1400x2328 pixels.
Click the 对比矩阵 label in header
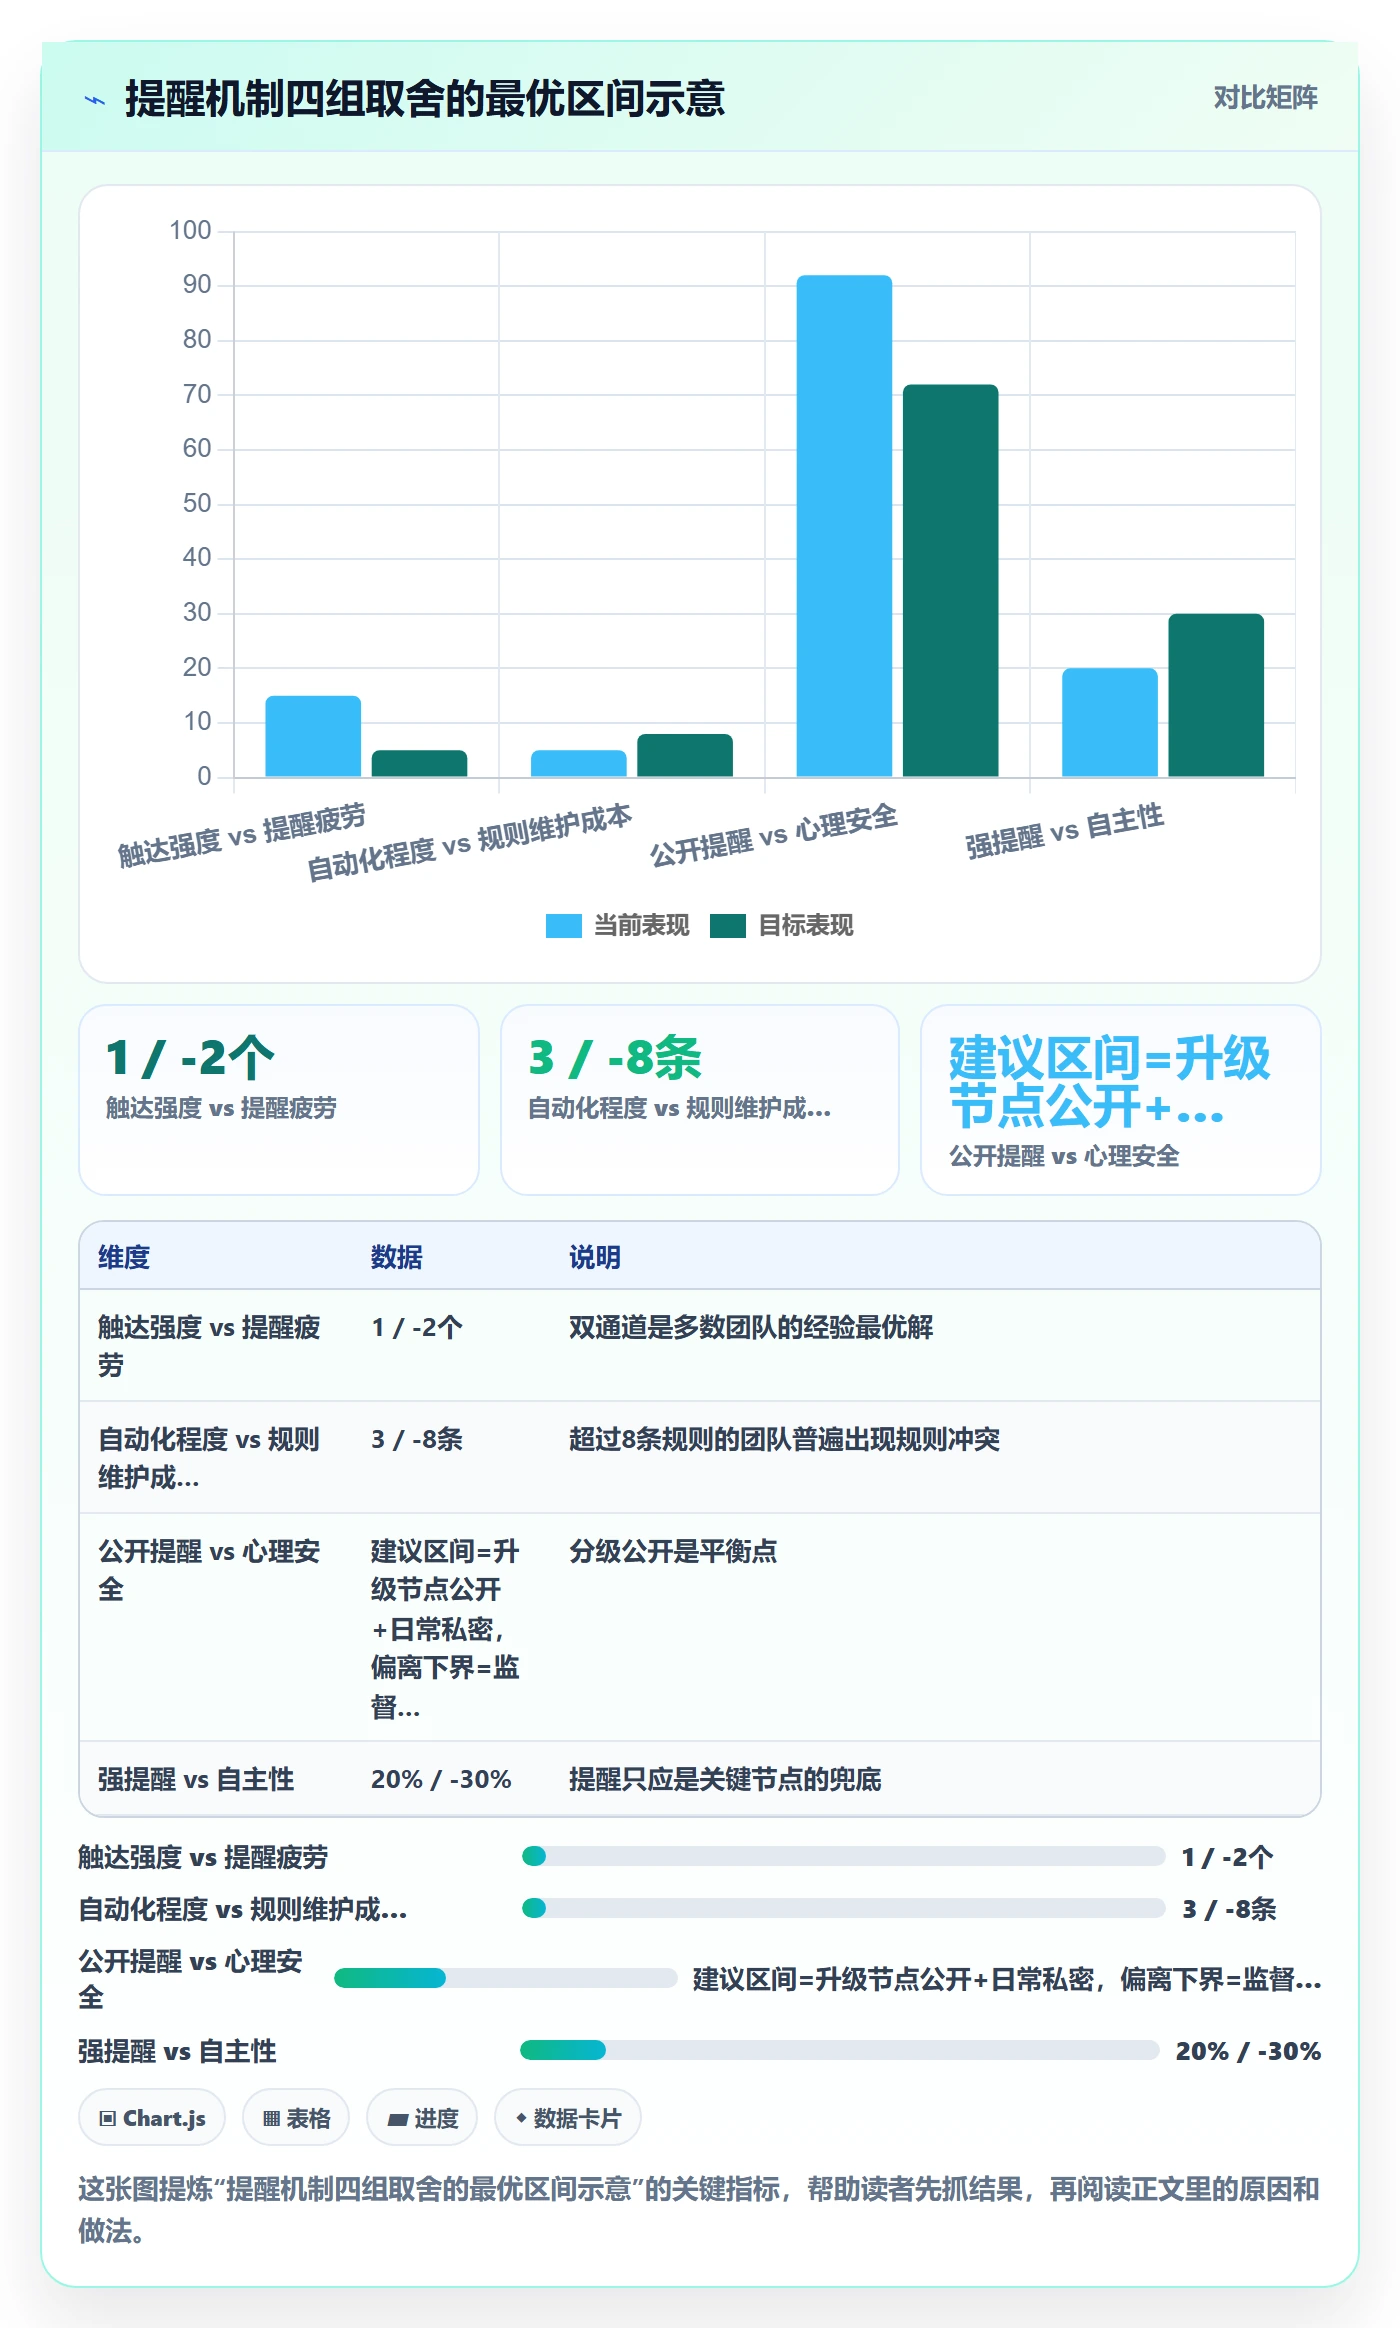(1265, 97)
